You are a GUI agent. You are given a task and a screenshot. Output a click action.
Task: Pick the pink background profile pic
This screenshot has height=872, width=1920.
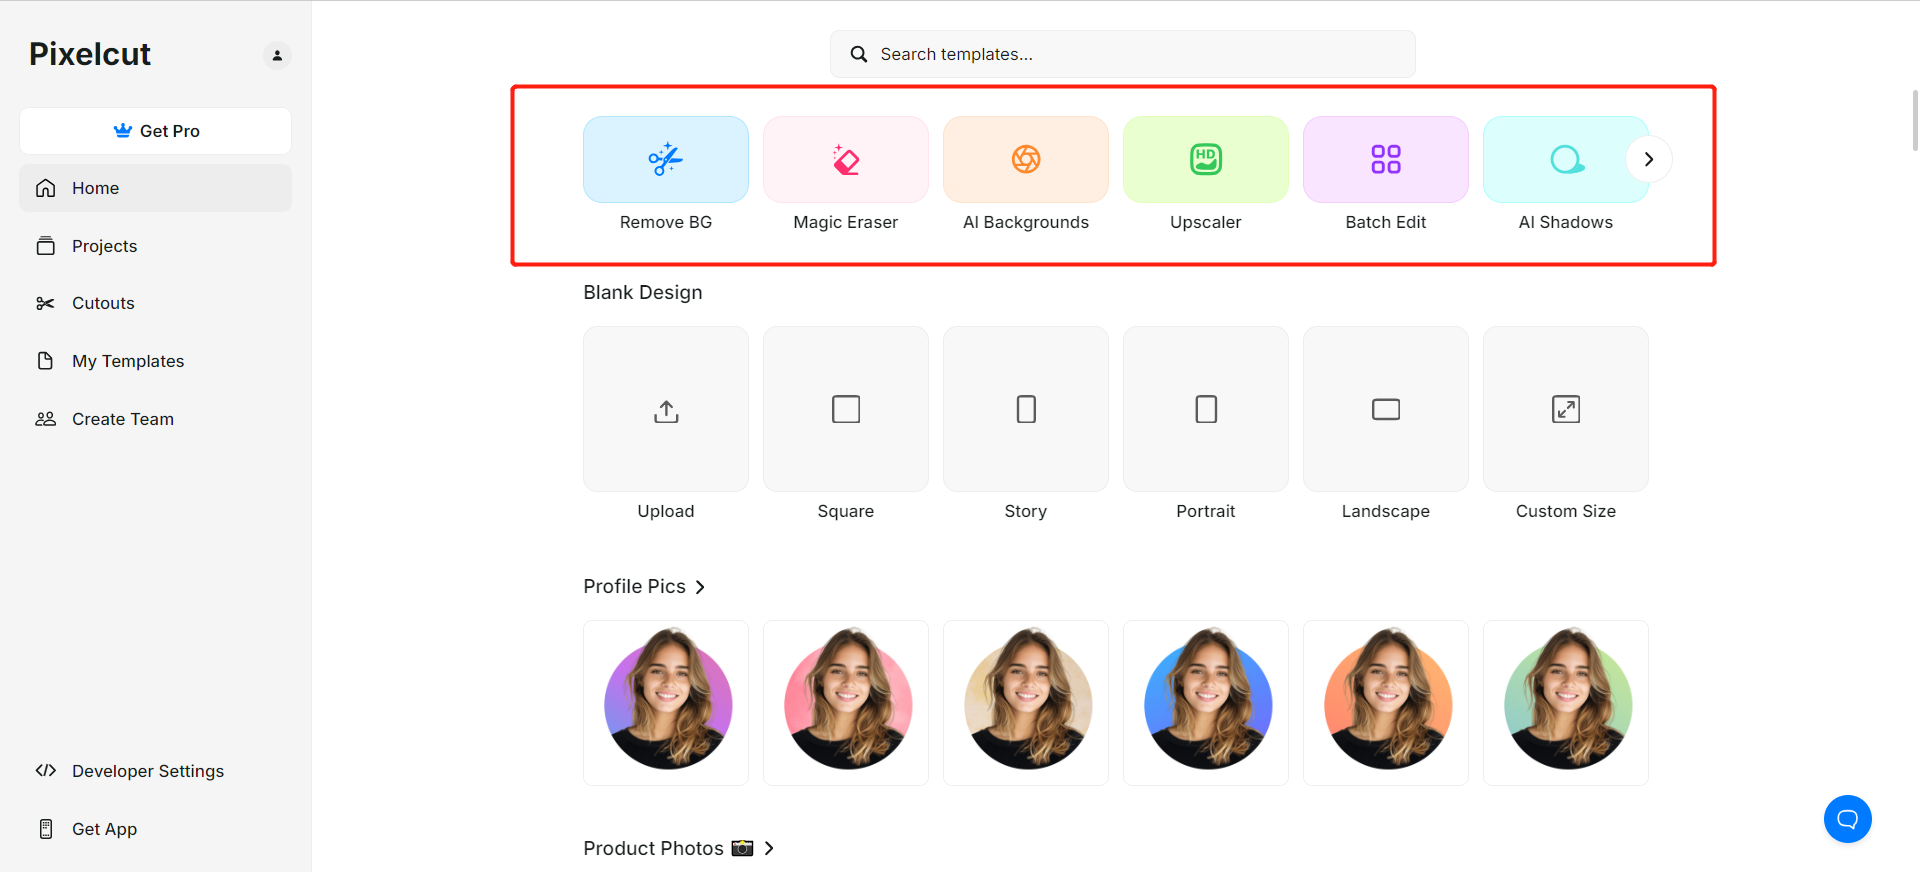pyautogui.click(x=846, y=703)
